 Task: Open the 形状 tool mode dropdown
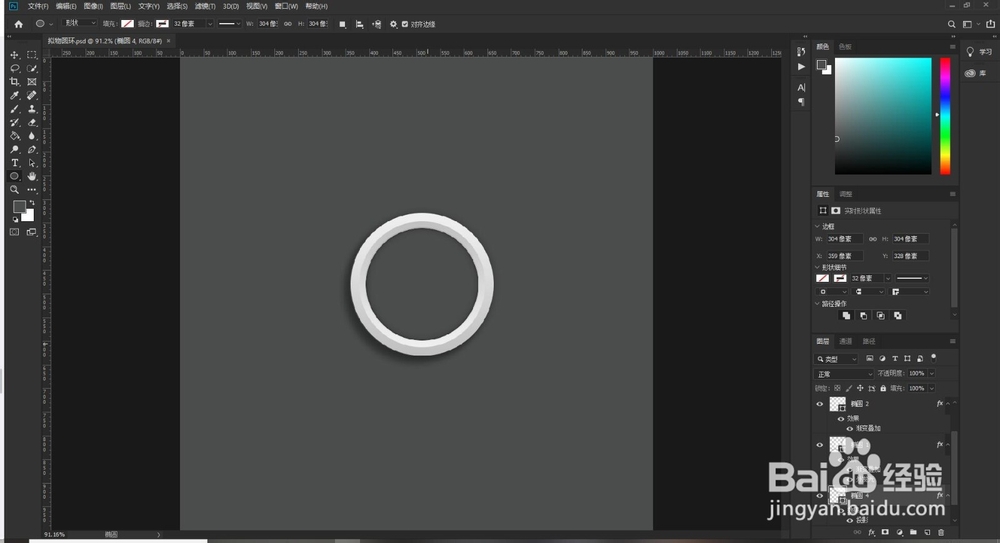pyautogui.click(x=80, y=24)
